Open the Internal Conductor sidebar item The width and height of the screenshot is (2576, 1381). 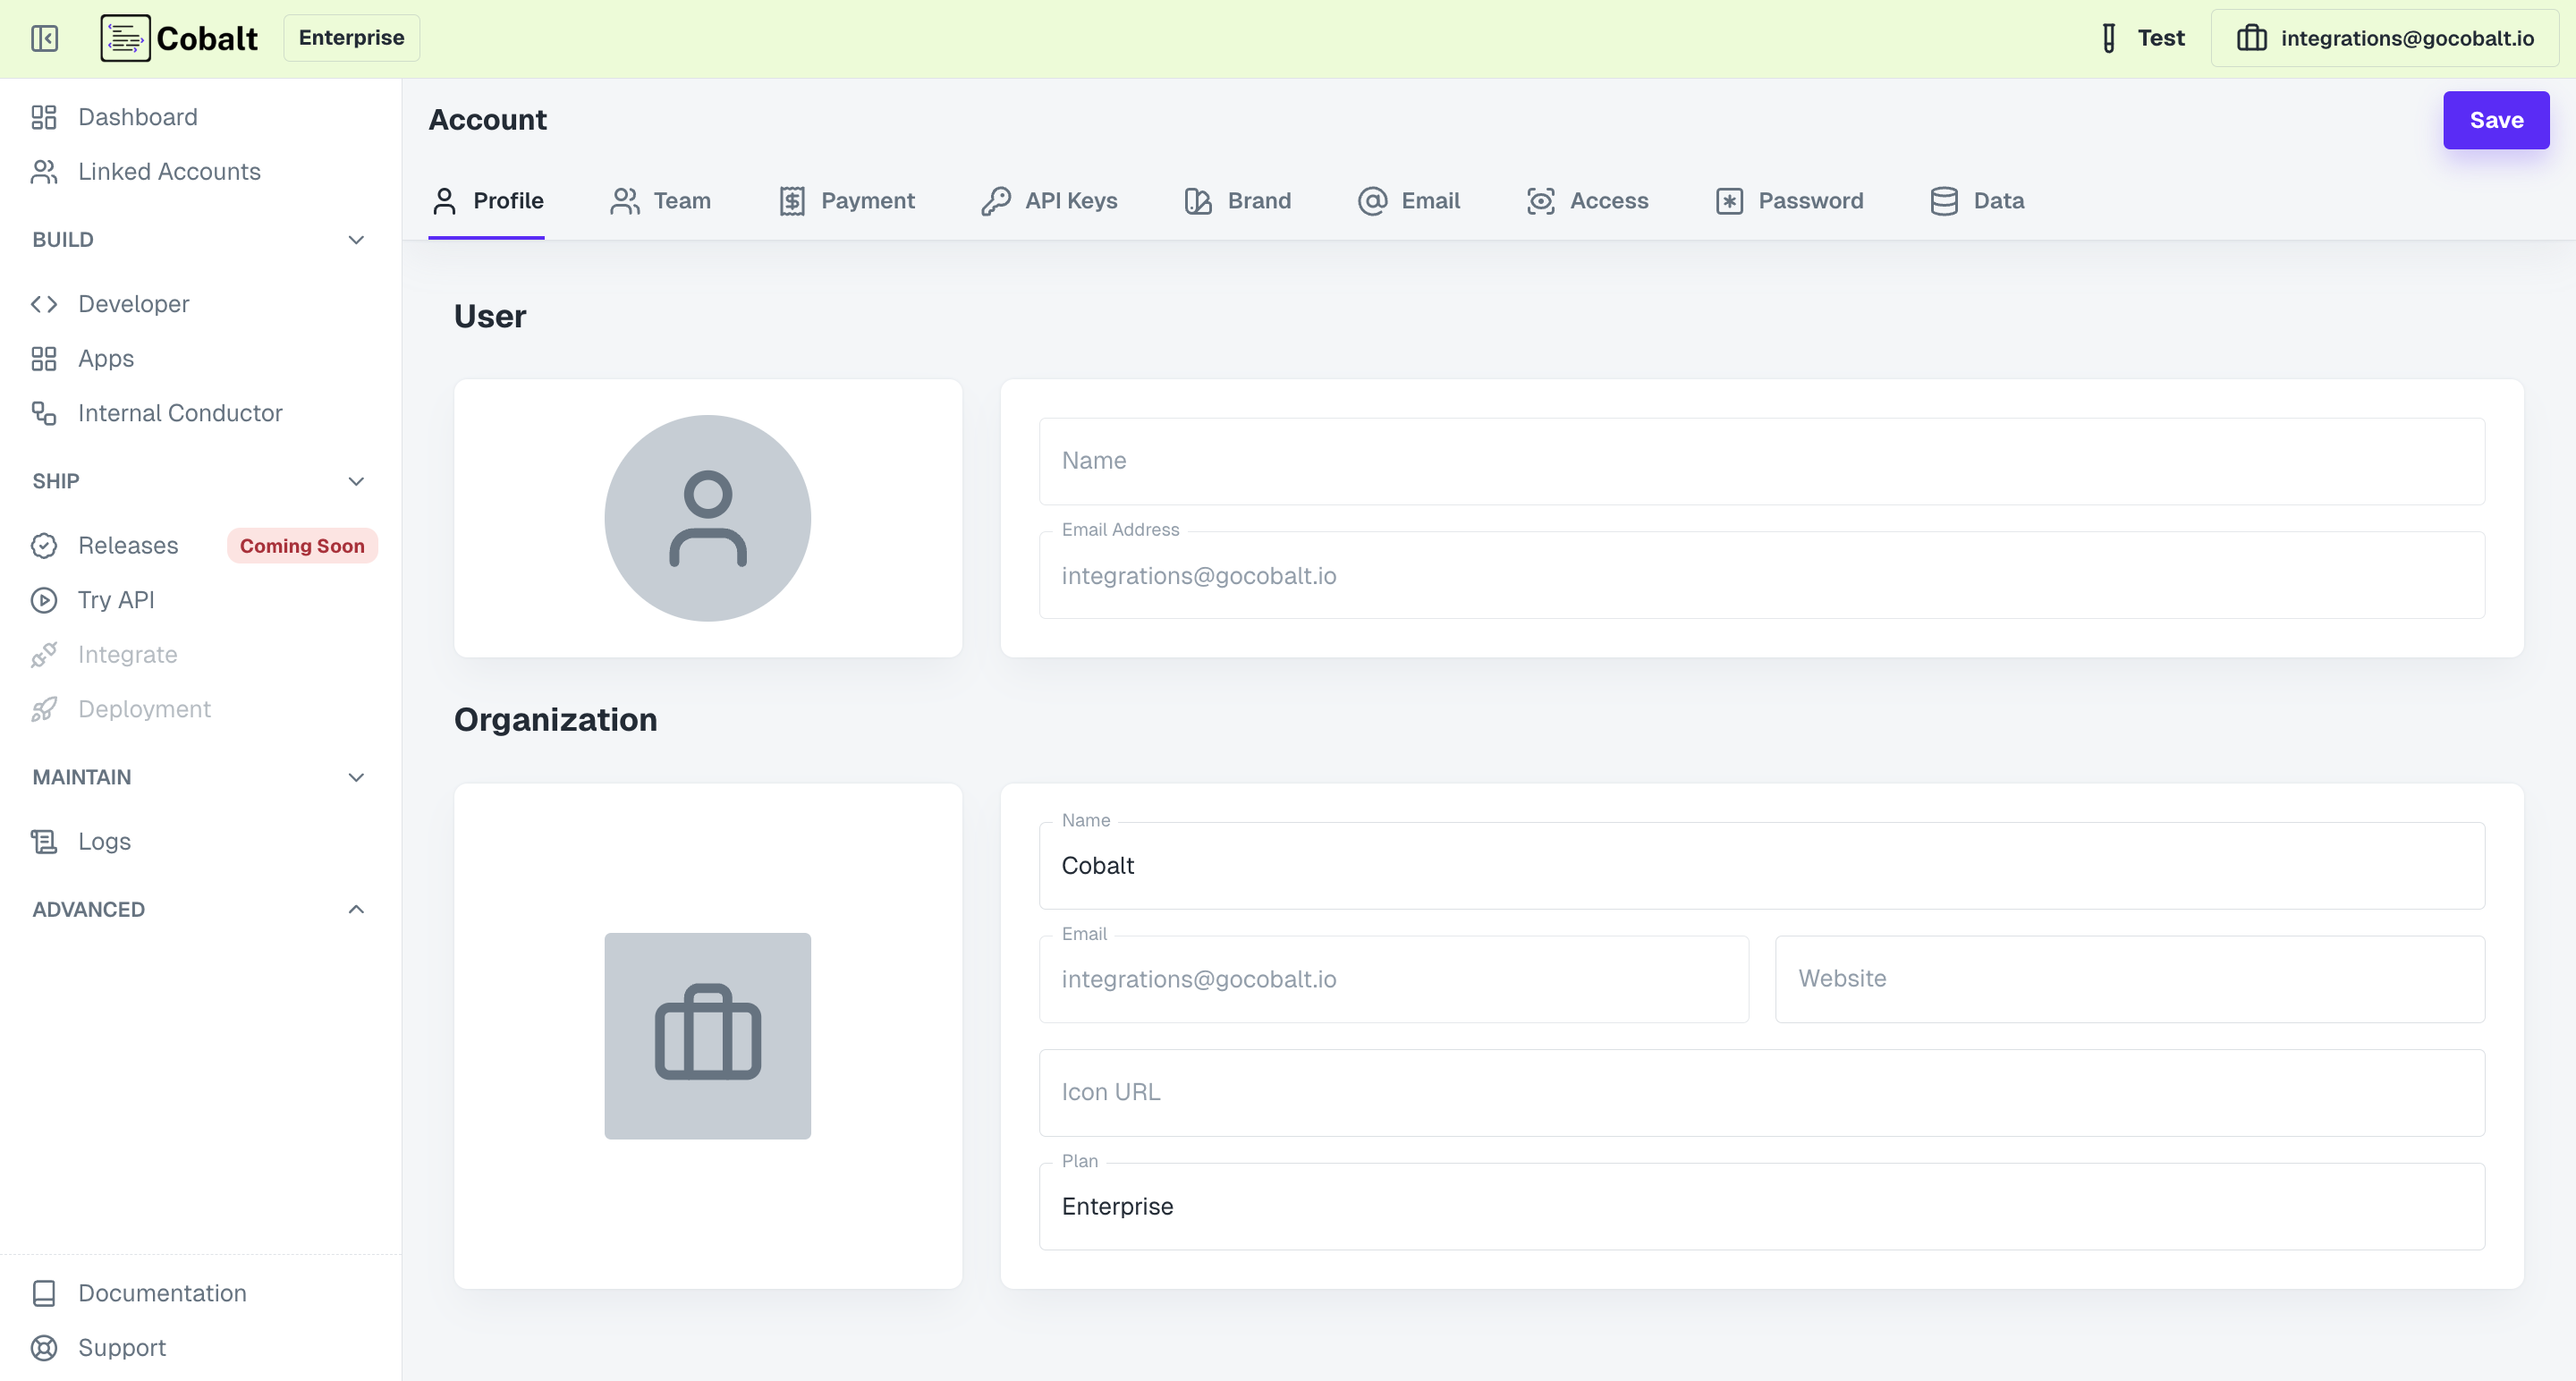click(x=179, y=413)
